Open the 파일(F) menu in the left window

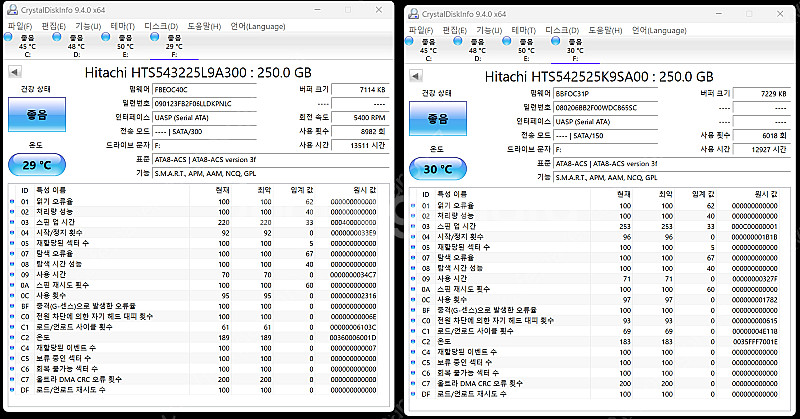[x=21, y=25]
